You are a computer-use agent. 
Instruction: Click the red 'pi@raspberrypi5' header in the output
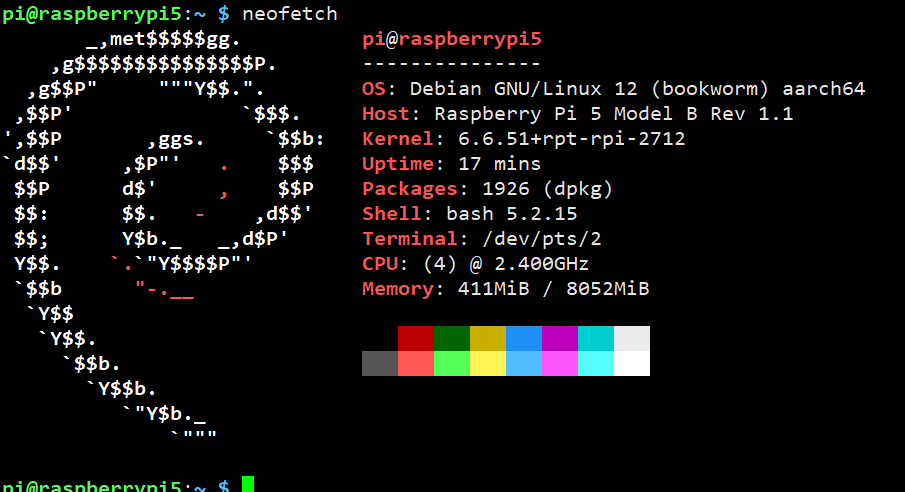click(x=452, y=39)
